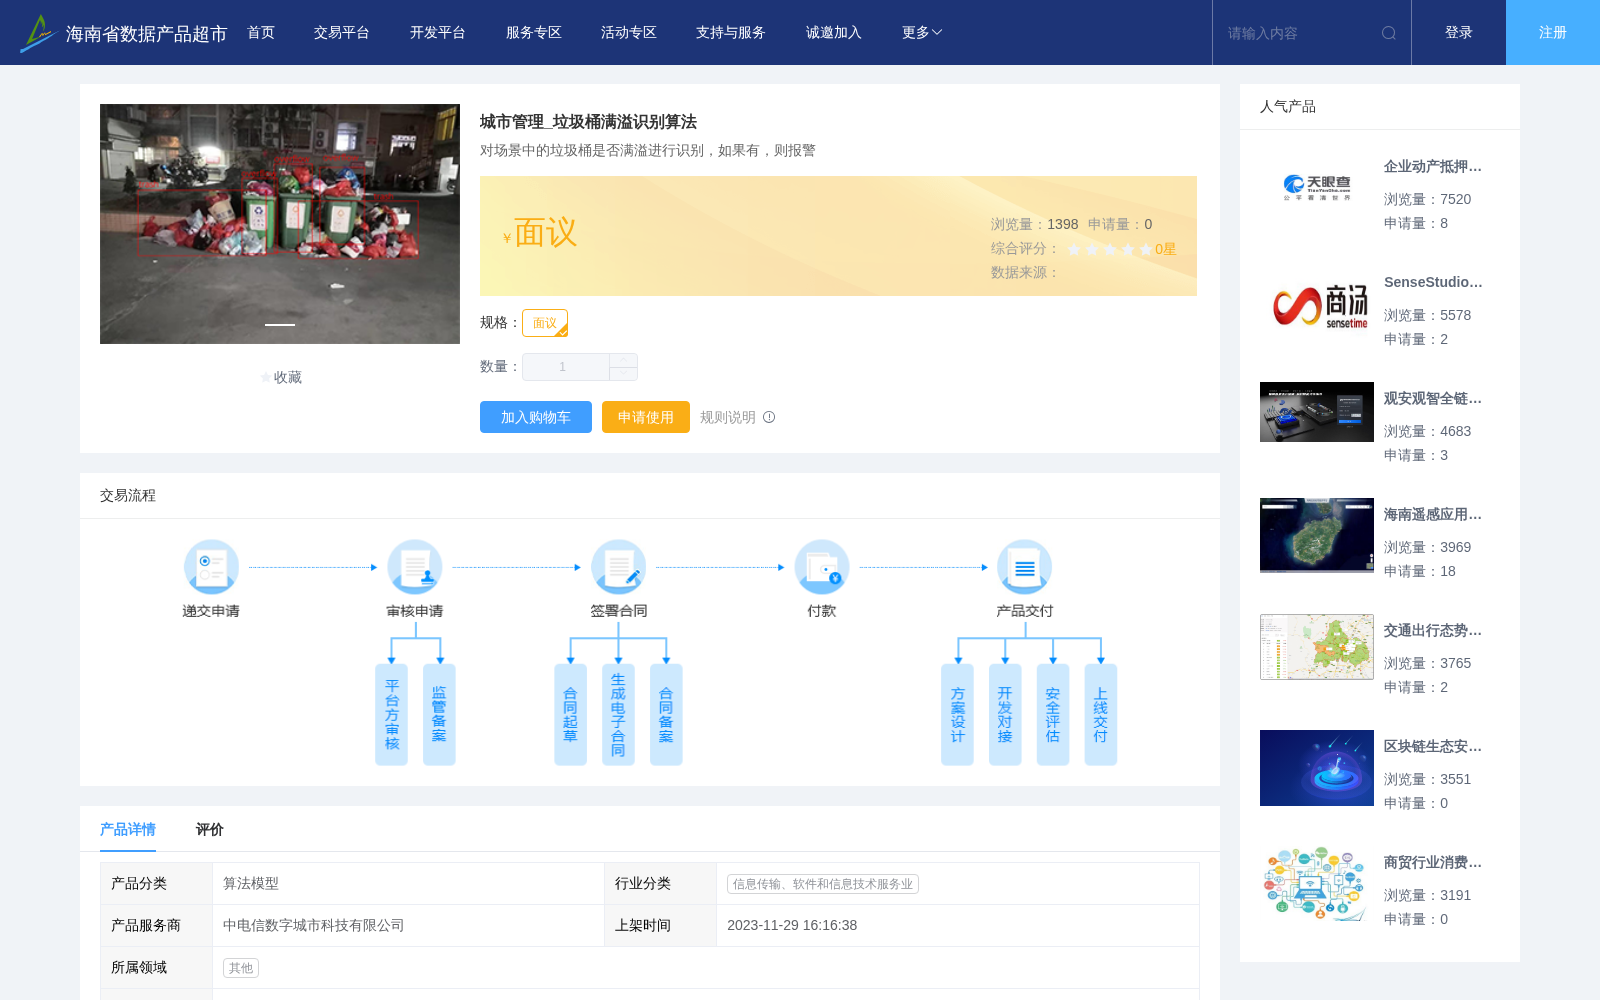Click the fifth rating star
The width and height of the screenshot is (1600, 1000).
click(x=1146, y=249)
